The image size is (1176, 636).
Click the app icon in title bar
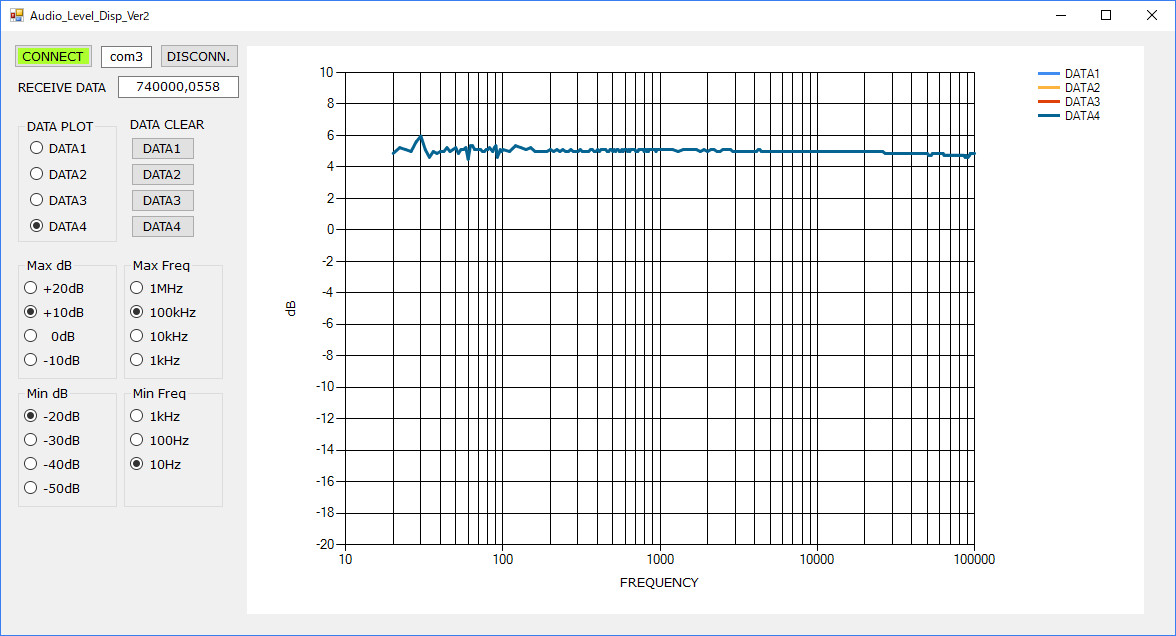tap(16, 16)
